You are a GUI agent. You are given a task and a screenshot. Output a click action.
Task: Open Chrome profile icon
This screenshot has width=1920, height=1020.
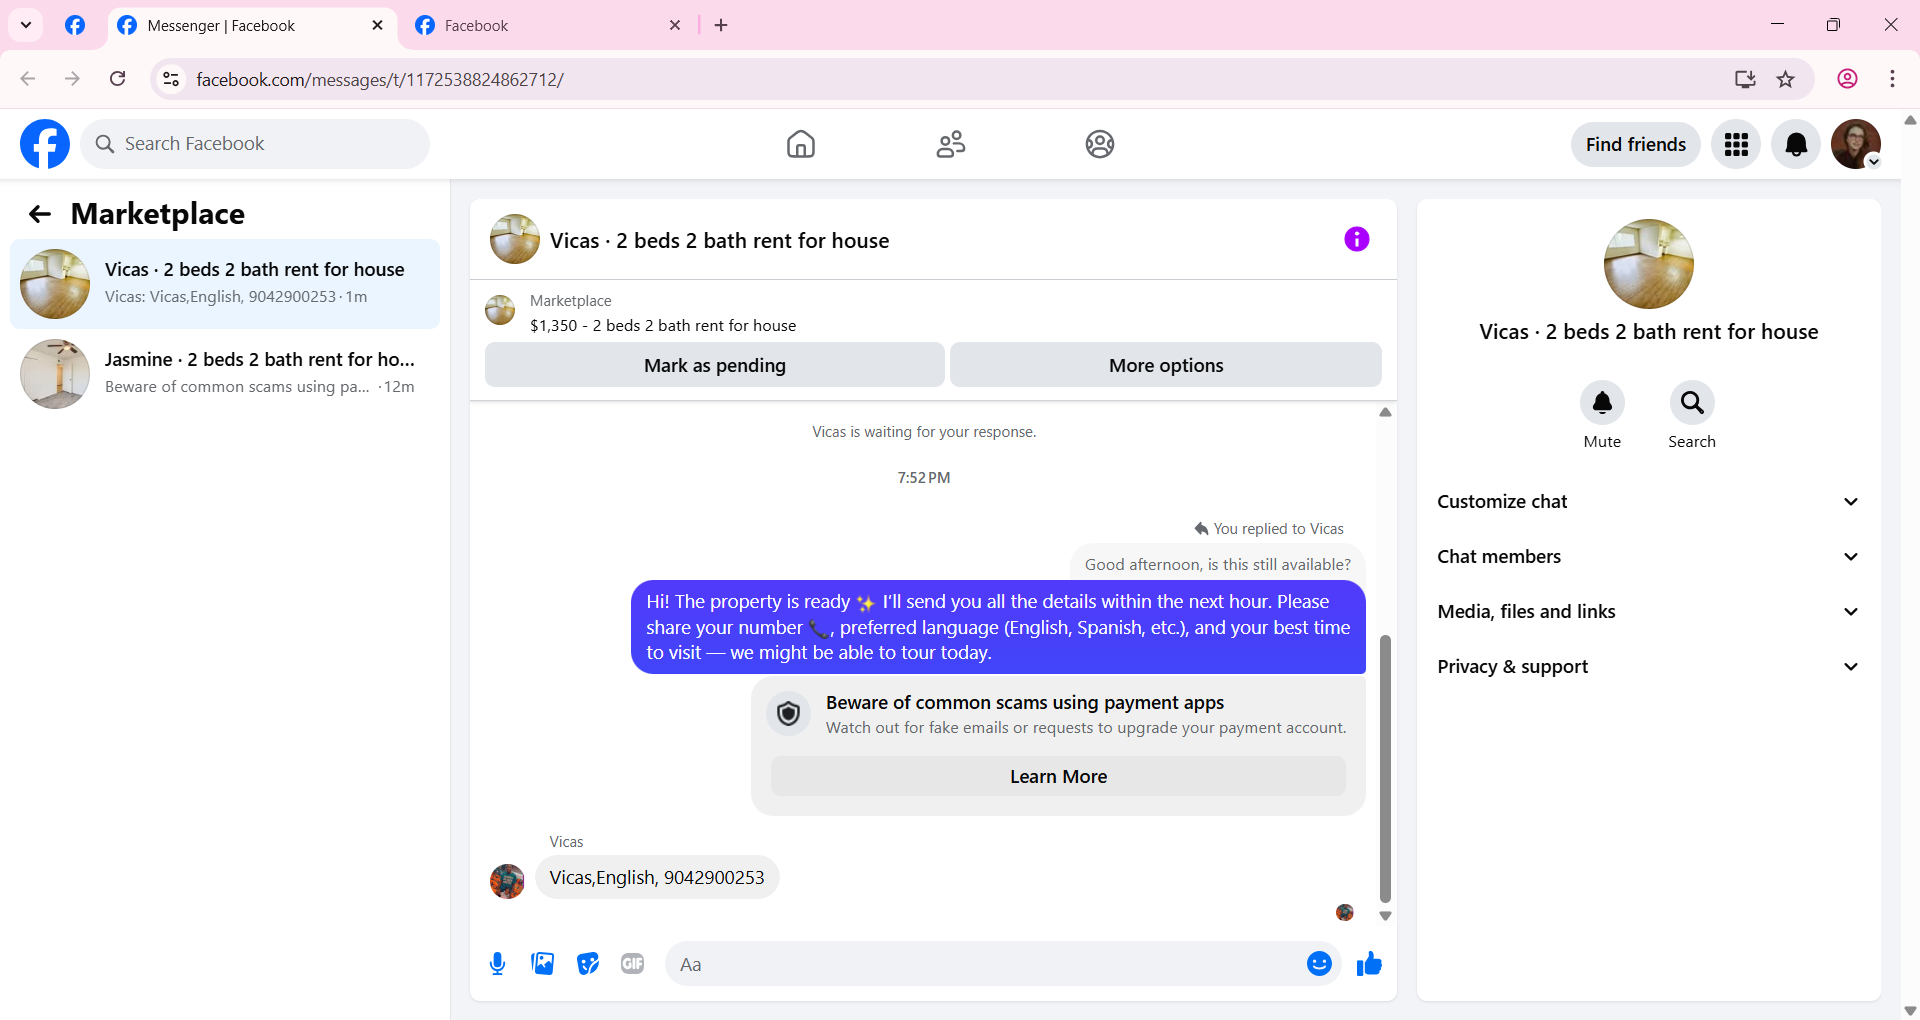click(1847, 79)
